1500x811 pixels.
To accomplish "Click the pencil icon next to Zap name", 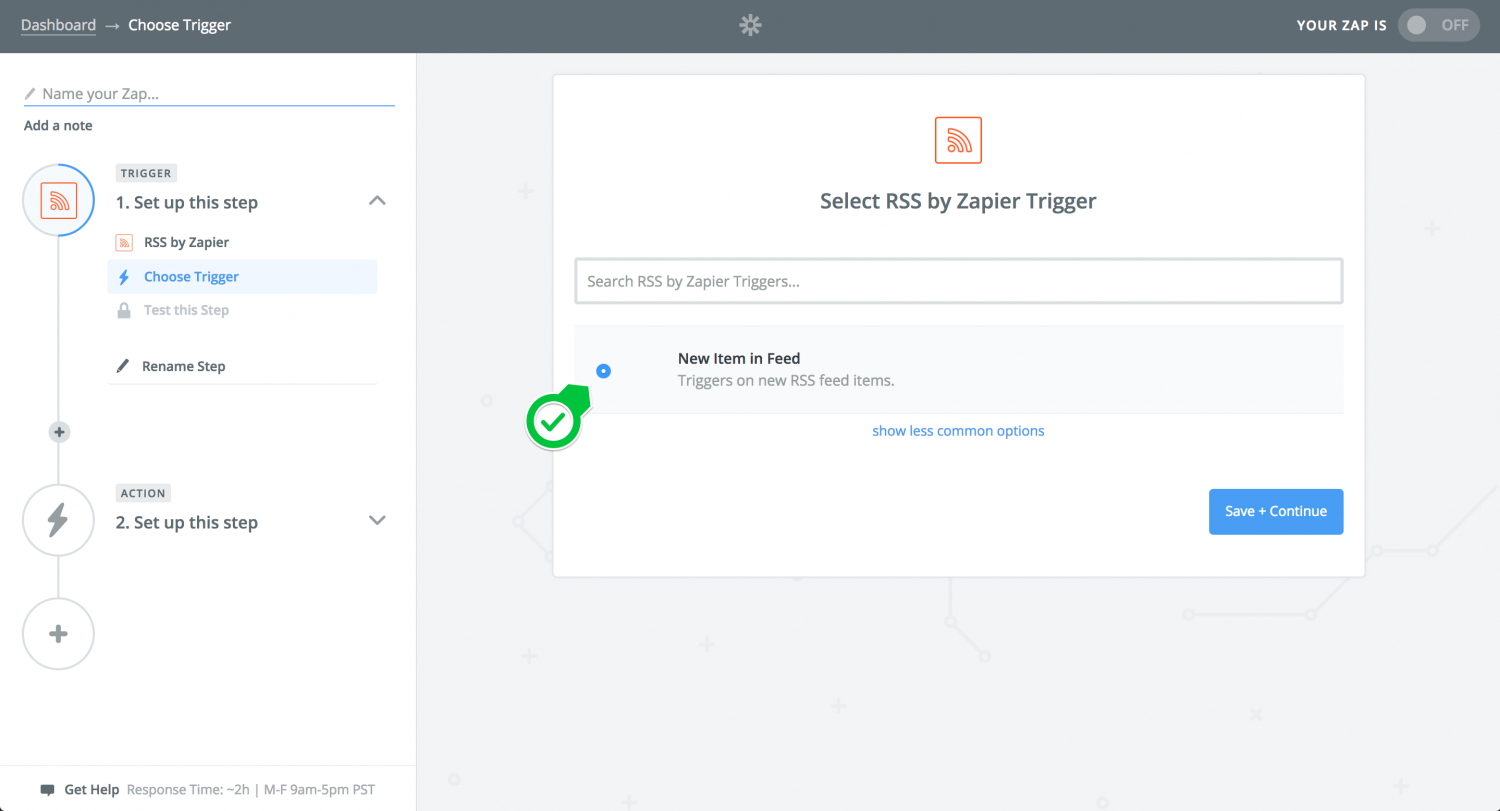I will tap(30, 94).
